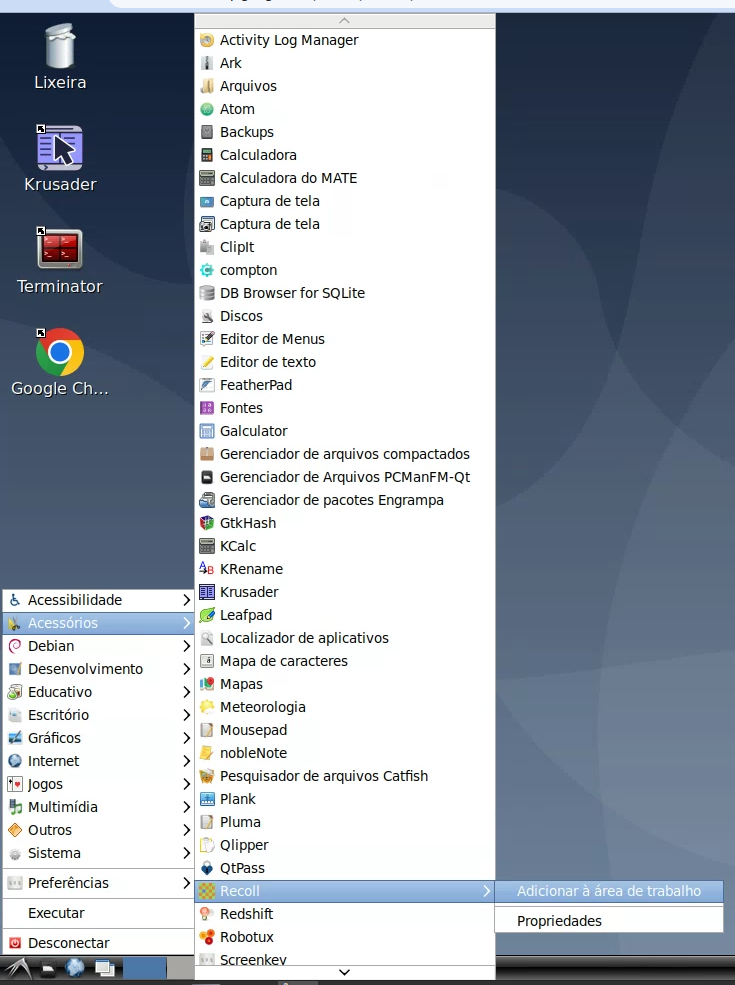Open the Sistema category
This screenshot has height=985, width=735.
tap(98, 853)
